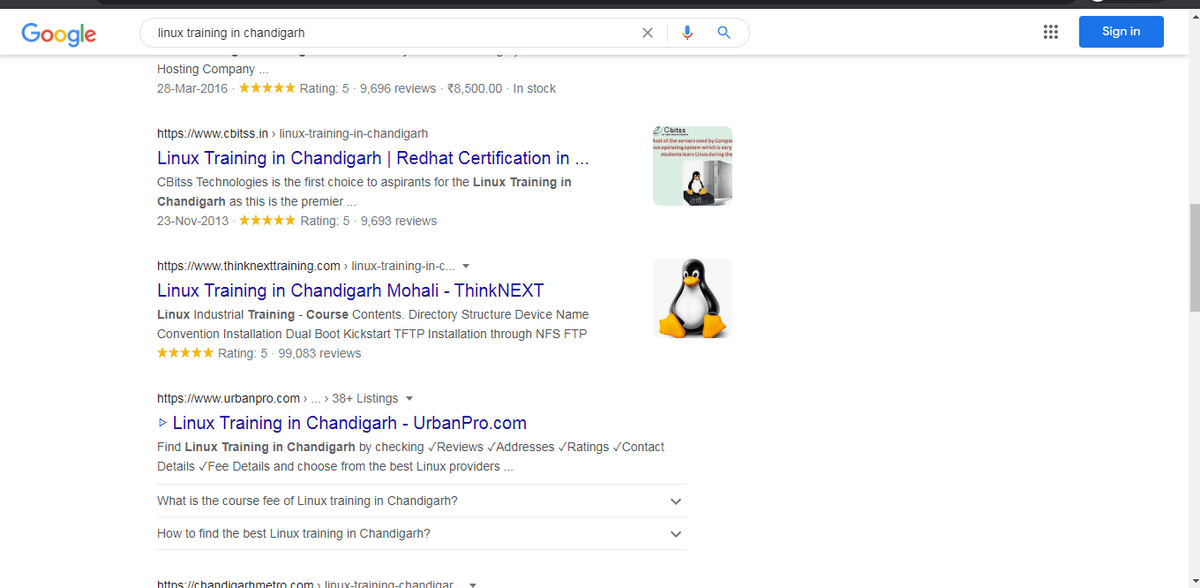Click the '28-Mar-2016' date text
The image size is (1200, 588).
pos(192,89)
